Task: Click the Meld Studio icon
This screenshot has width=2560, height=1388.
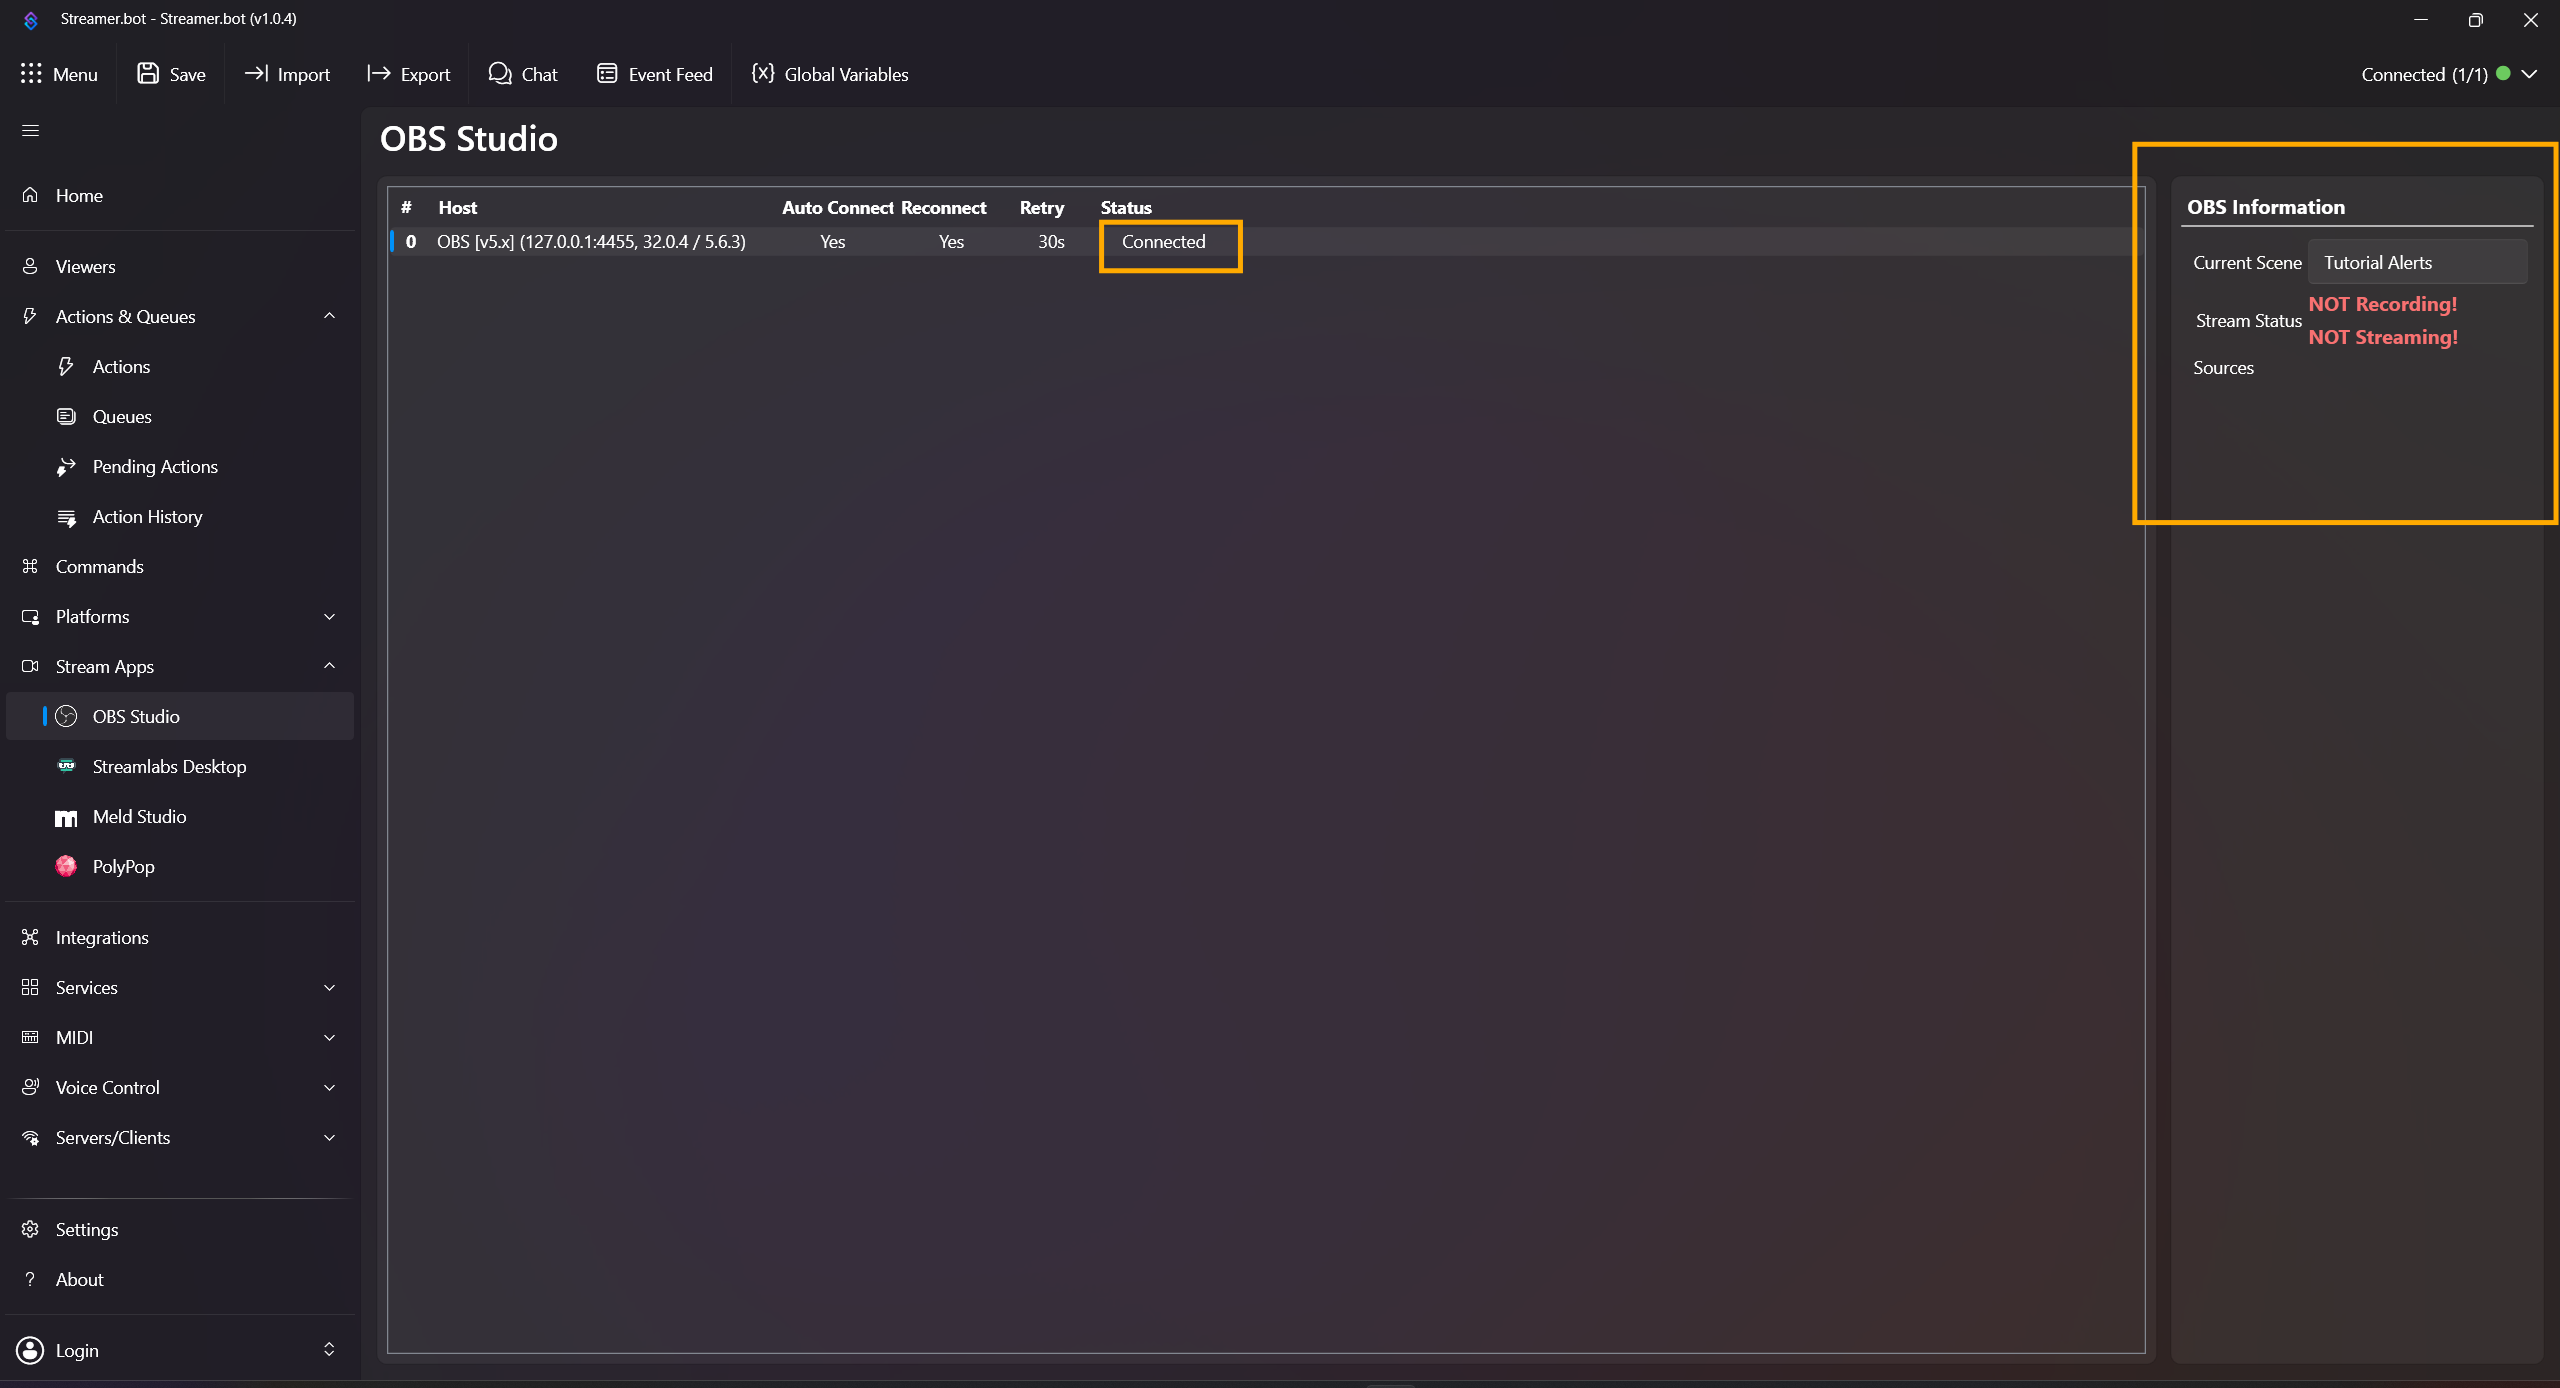Action: coord(67,817)
